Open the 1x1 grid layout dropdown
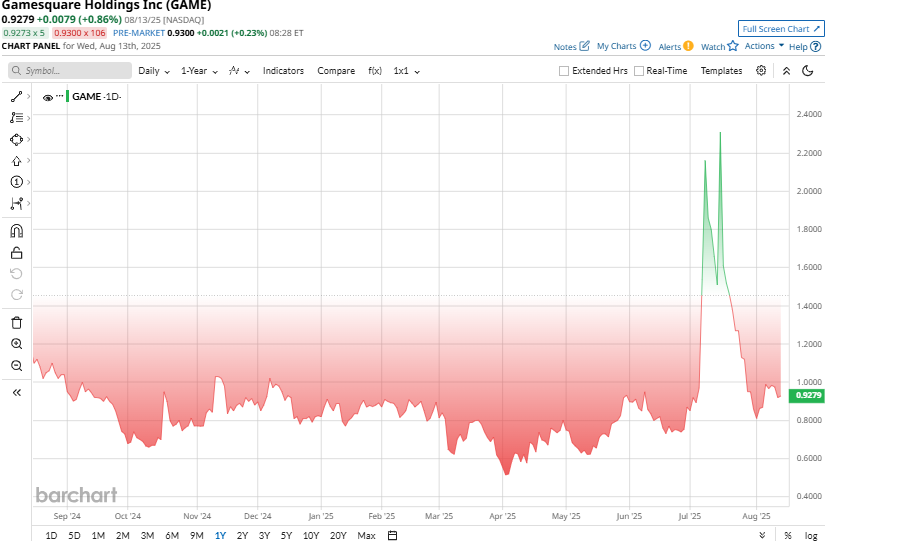This screenshot has height=541, width=919. click(407, 71)
